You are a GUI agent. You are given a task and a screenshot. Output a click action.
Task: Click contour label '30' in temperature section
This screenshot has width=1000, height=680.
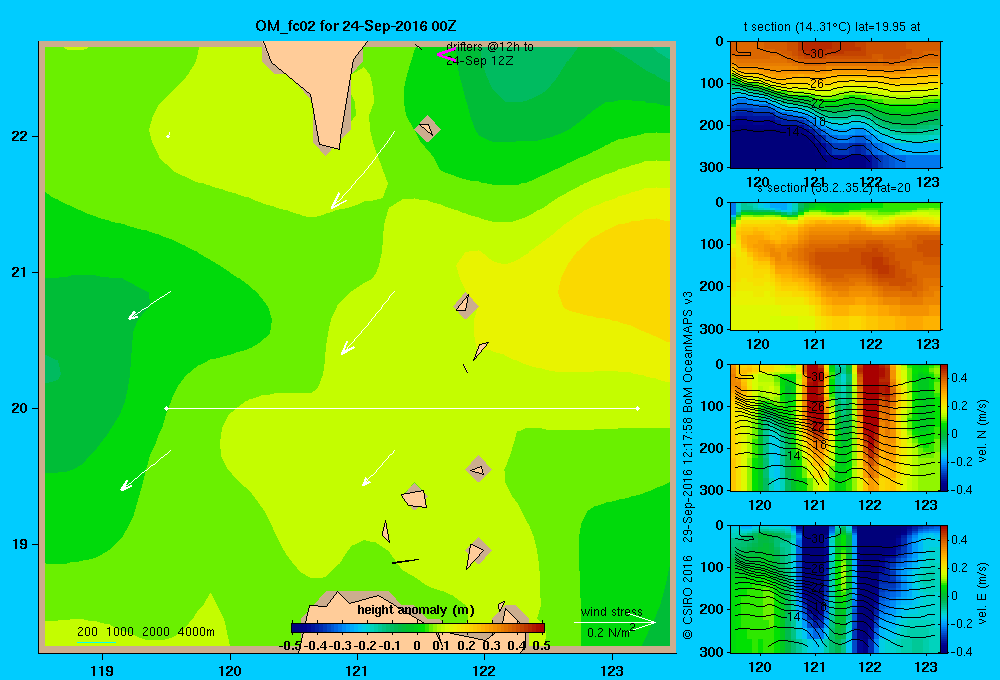pyautogui.click(x=817, y=54)
